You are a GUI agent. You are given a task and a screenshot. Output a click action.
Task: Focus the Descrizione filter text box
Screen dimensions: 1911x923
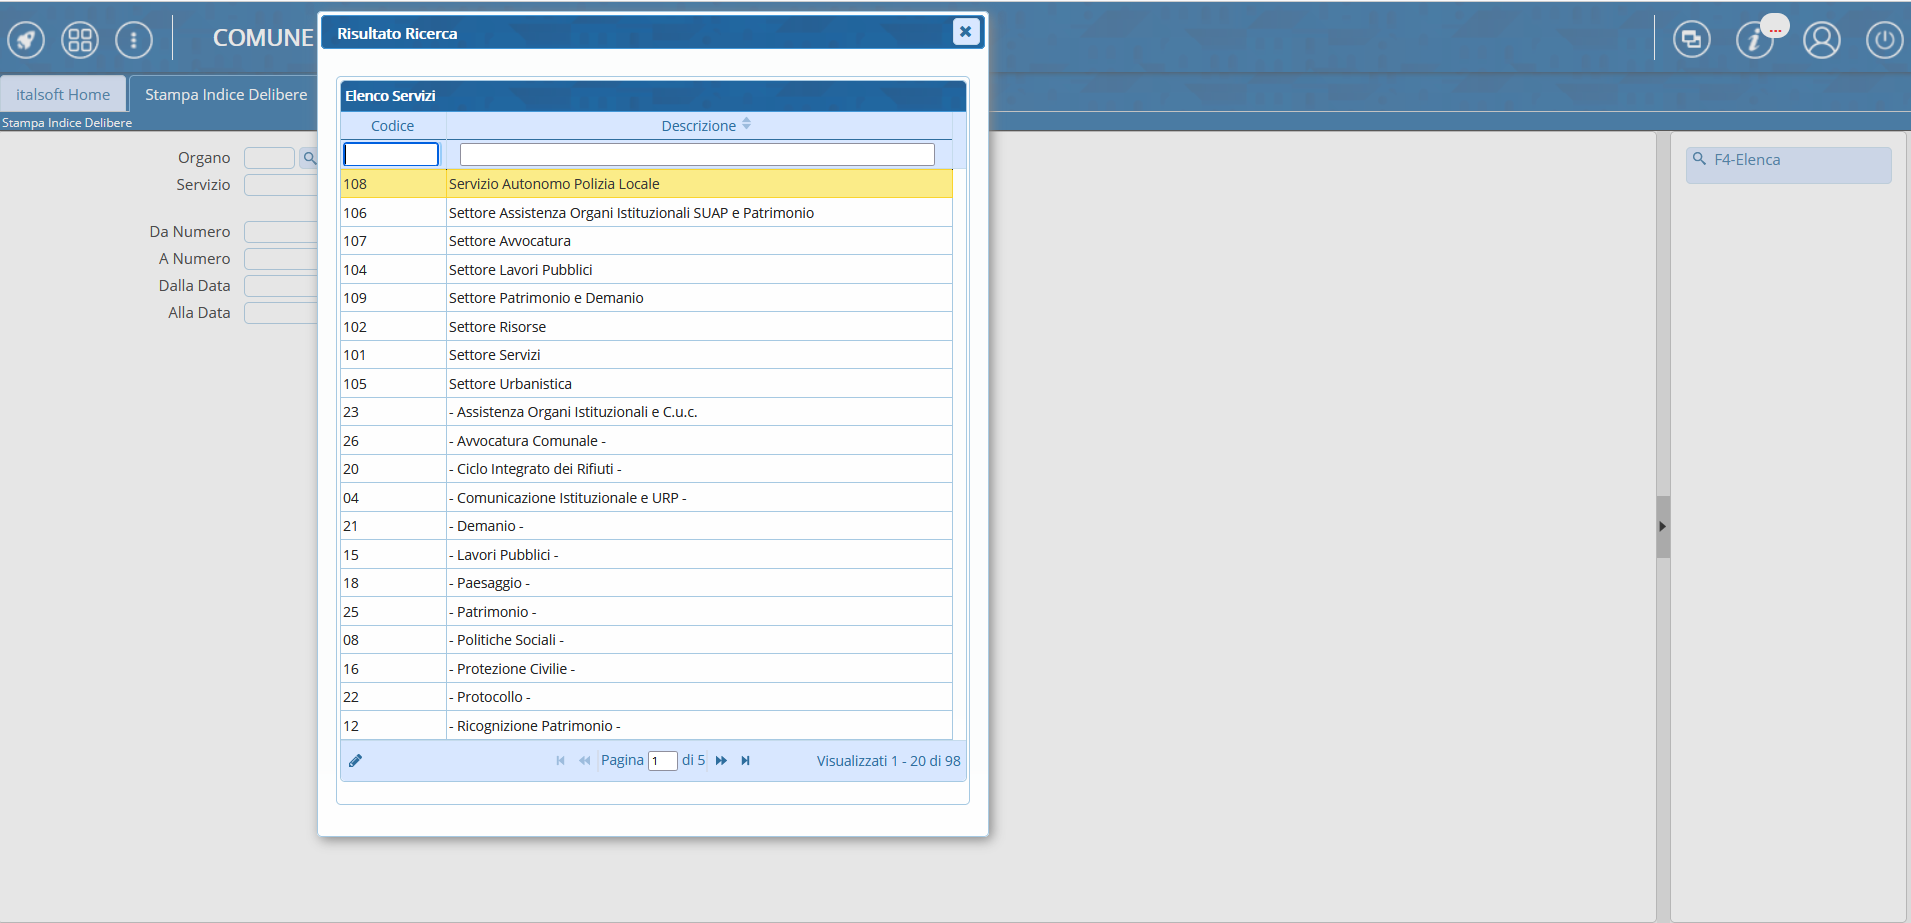(x=697, y=154)
